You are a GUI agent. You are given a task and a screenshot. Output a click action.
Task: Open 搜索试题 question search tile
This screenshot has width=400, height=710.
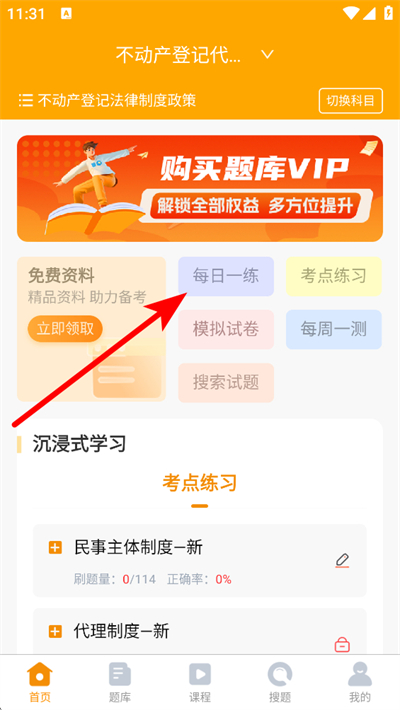pos(226,383)
